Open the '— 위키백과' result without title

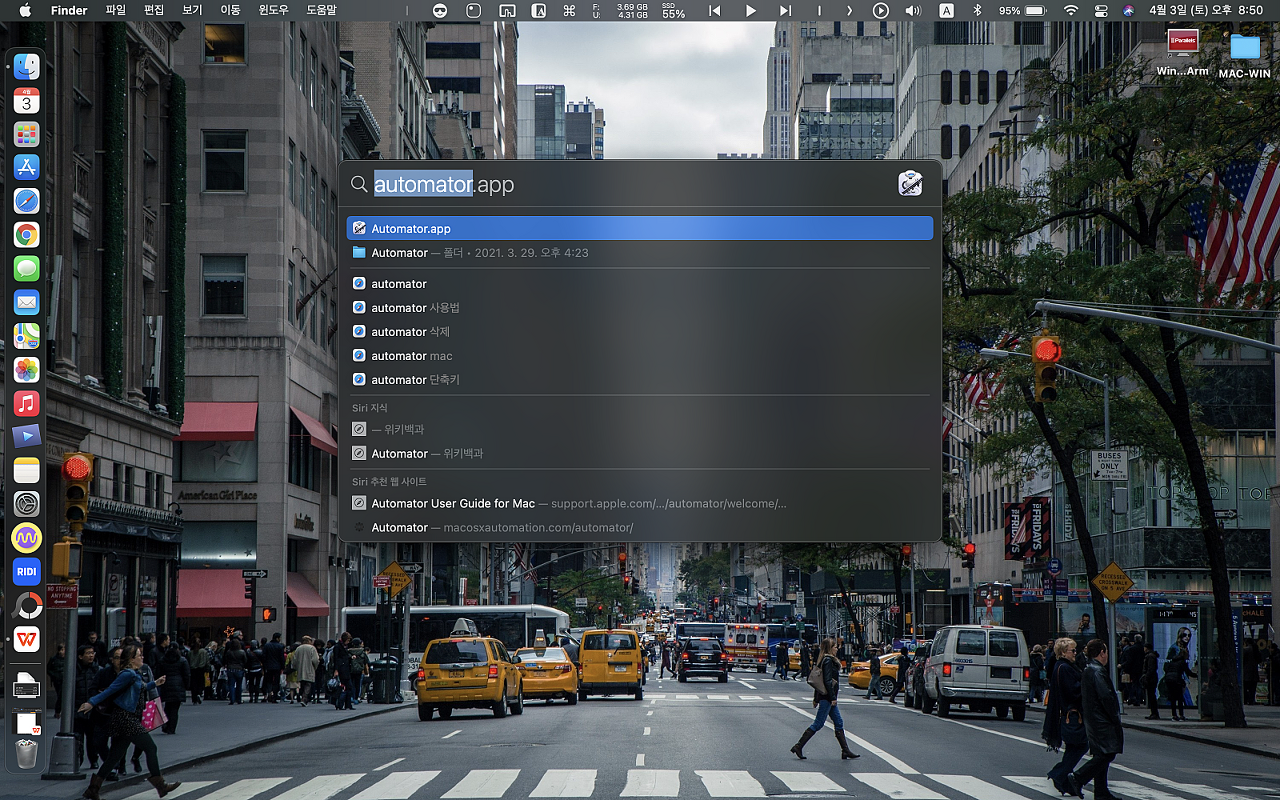coord(640,429)
